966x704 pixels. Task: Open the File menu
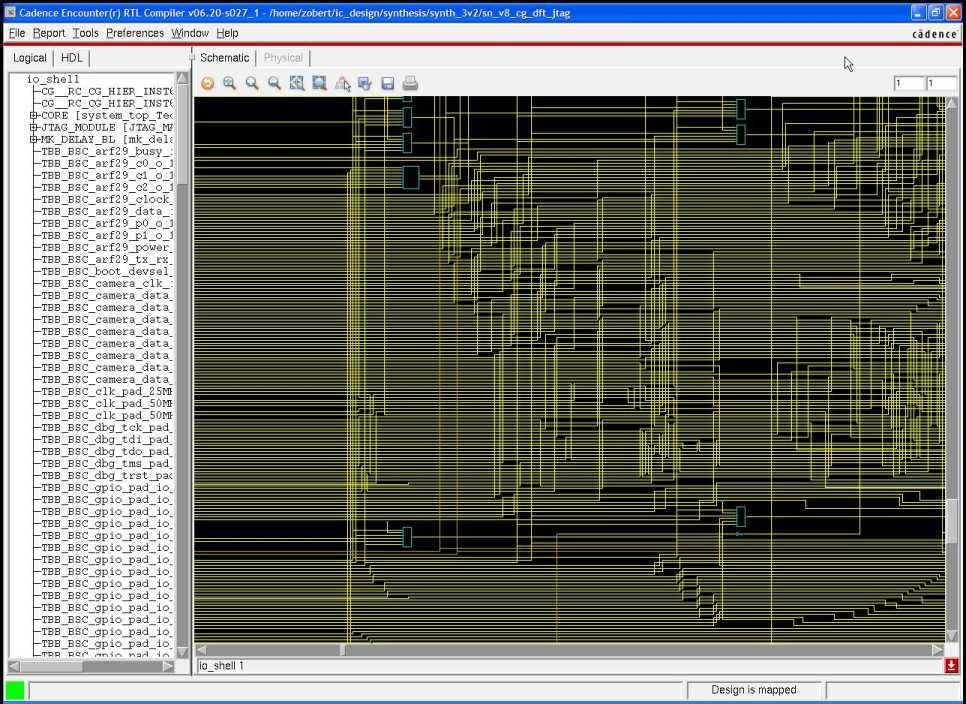click(17, 33)
